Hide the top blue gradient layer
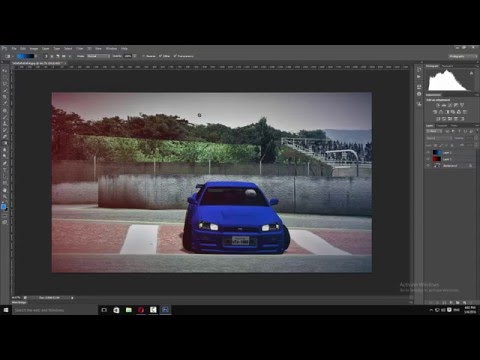The image size is (480, 360). tap(429, 153)
